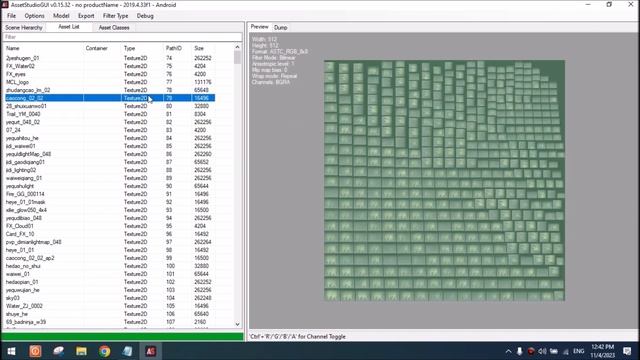Select the FX_Water02 texture row
Screen dimensions: 640x360
109,66
